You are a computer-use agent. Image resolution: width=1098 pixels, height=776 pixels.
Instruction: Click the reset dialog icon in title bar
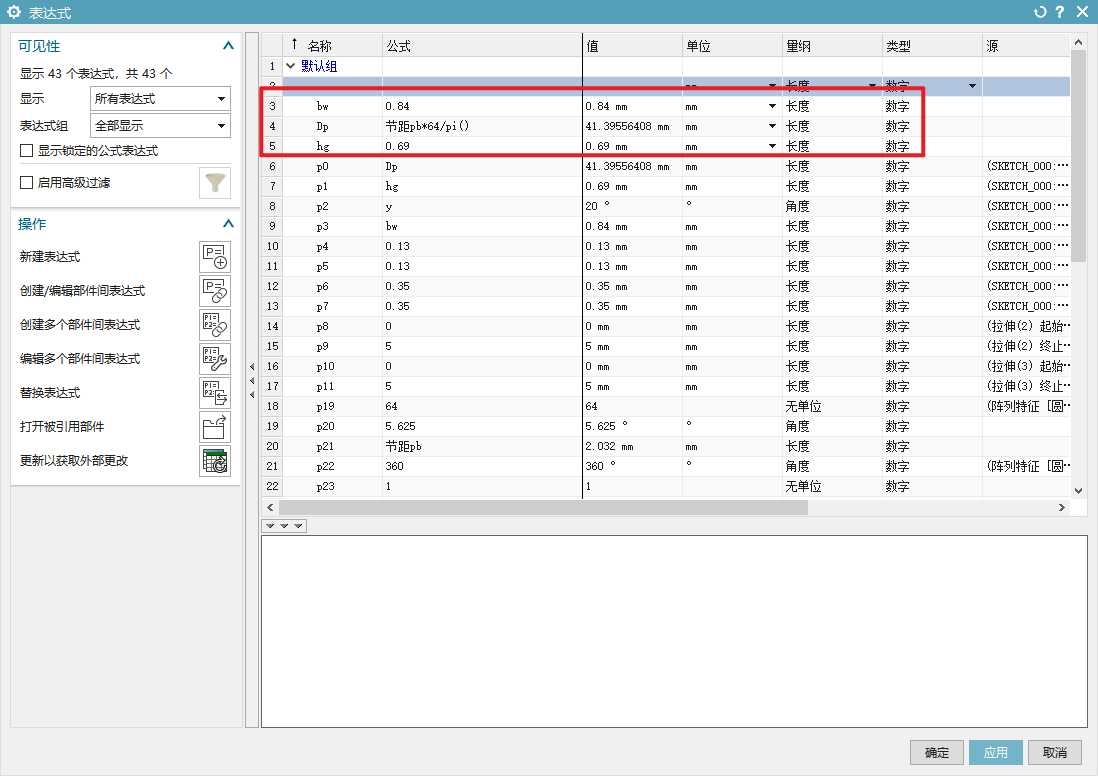click(1040, 12)
